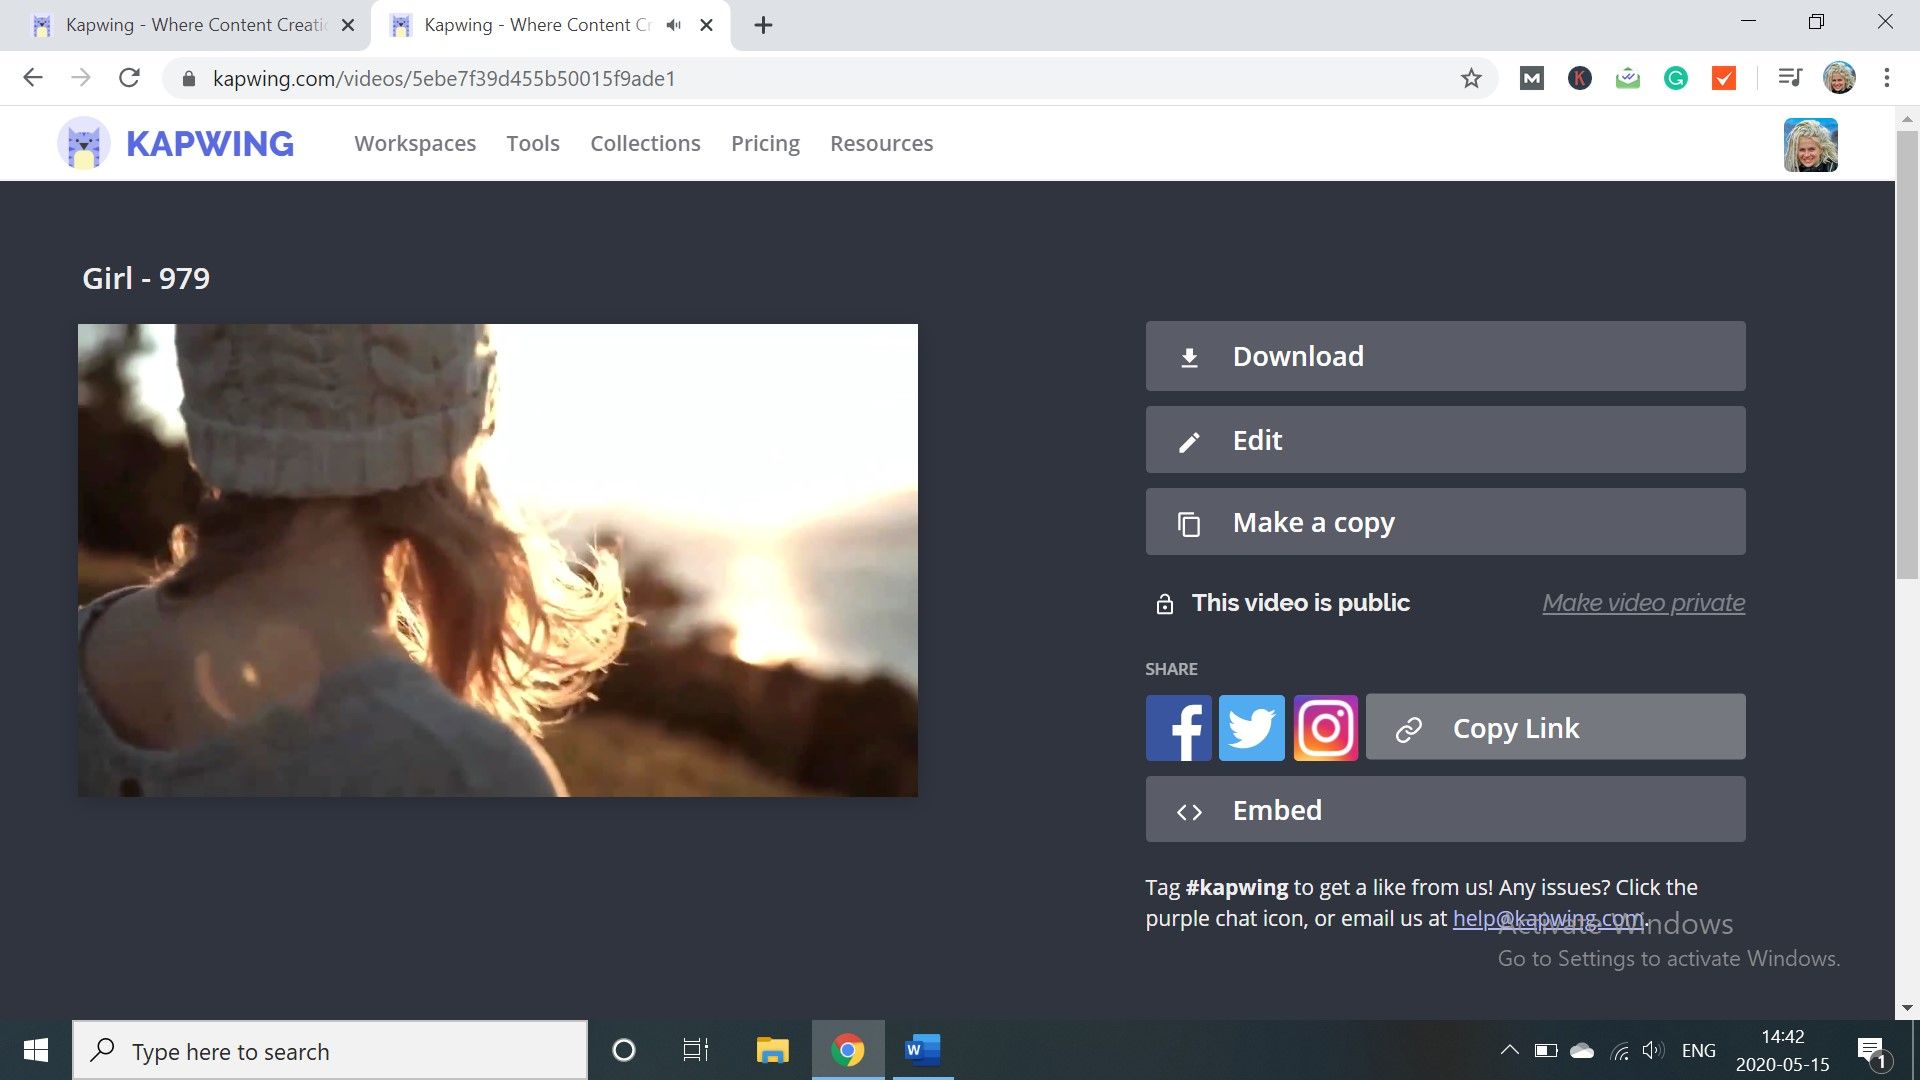Image resolution: width=1920 pixels, height=1080 pixels.
Task: Share the video on Facebook
Action: pos(1178,728)
